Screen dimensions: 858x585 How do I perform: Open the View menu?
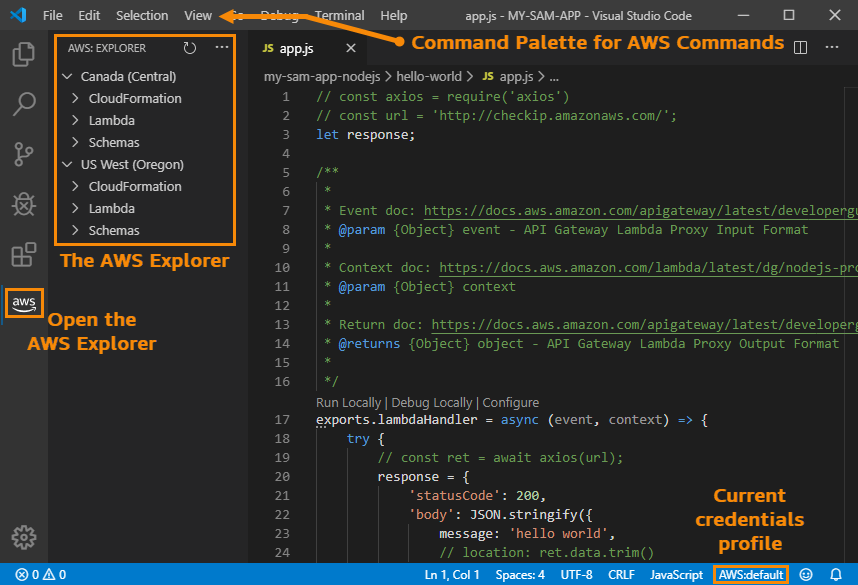198,15
